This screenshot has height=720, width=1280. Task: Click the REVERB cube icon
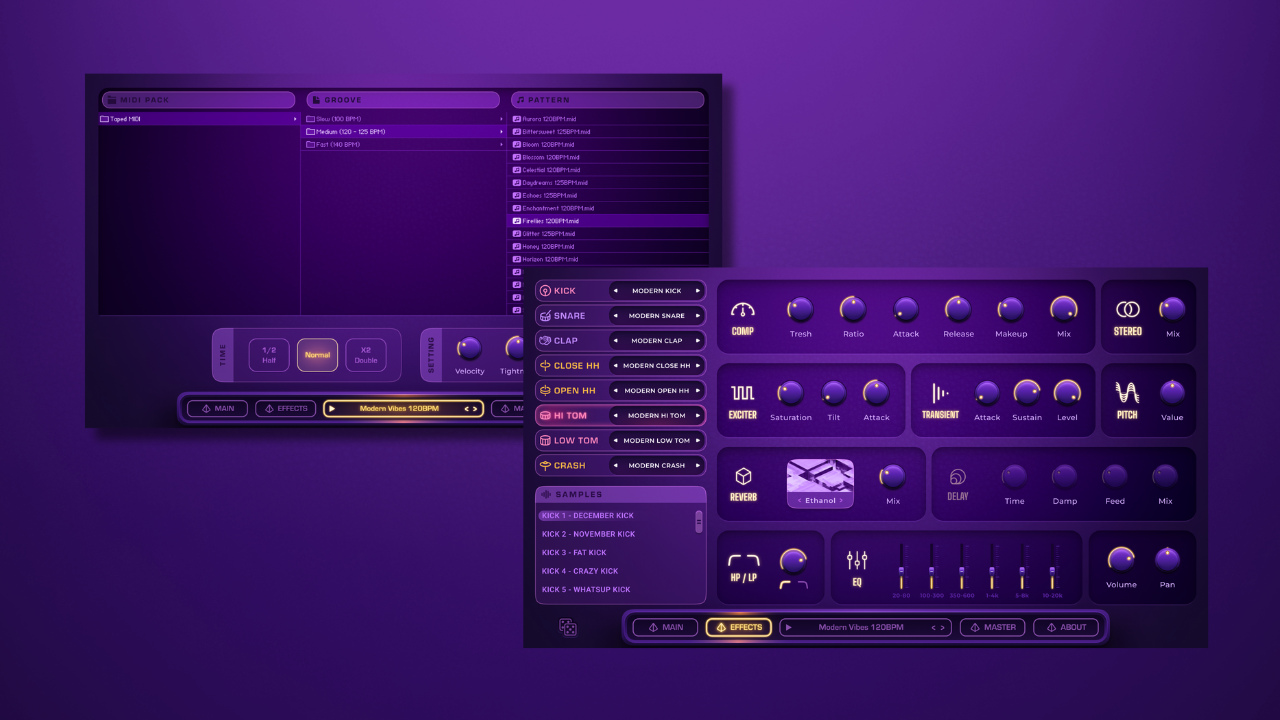pyautogui.click(x=743, y=476)
